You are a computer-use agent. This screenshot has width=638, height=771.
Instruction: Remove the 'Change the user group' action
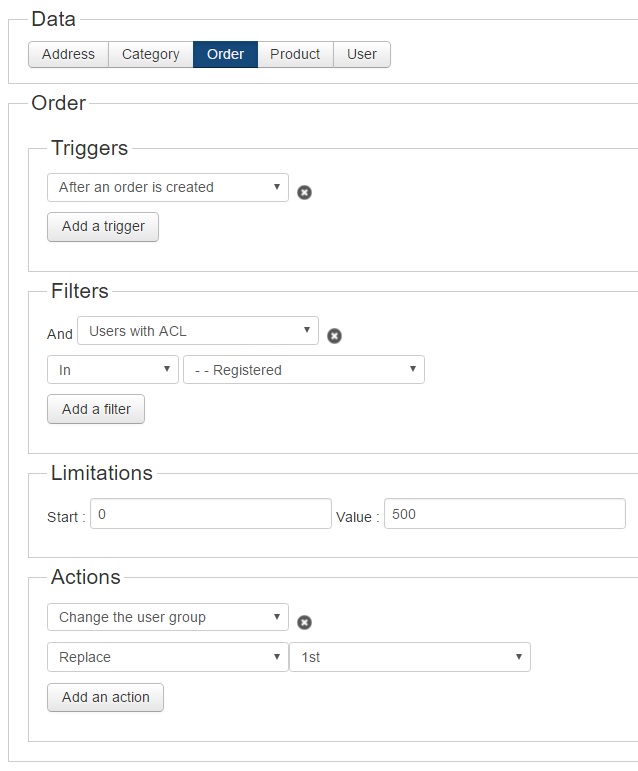pyautogui.click(x=304, y=622)
